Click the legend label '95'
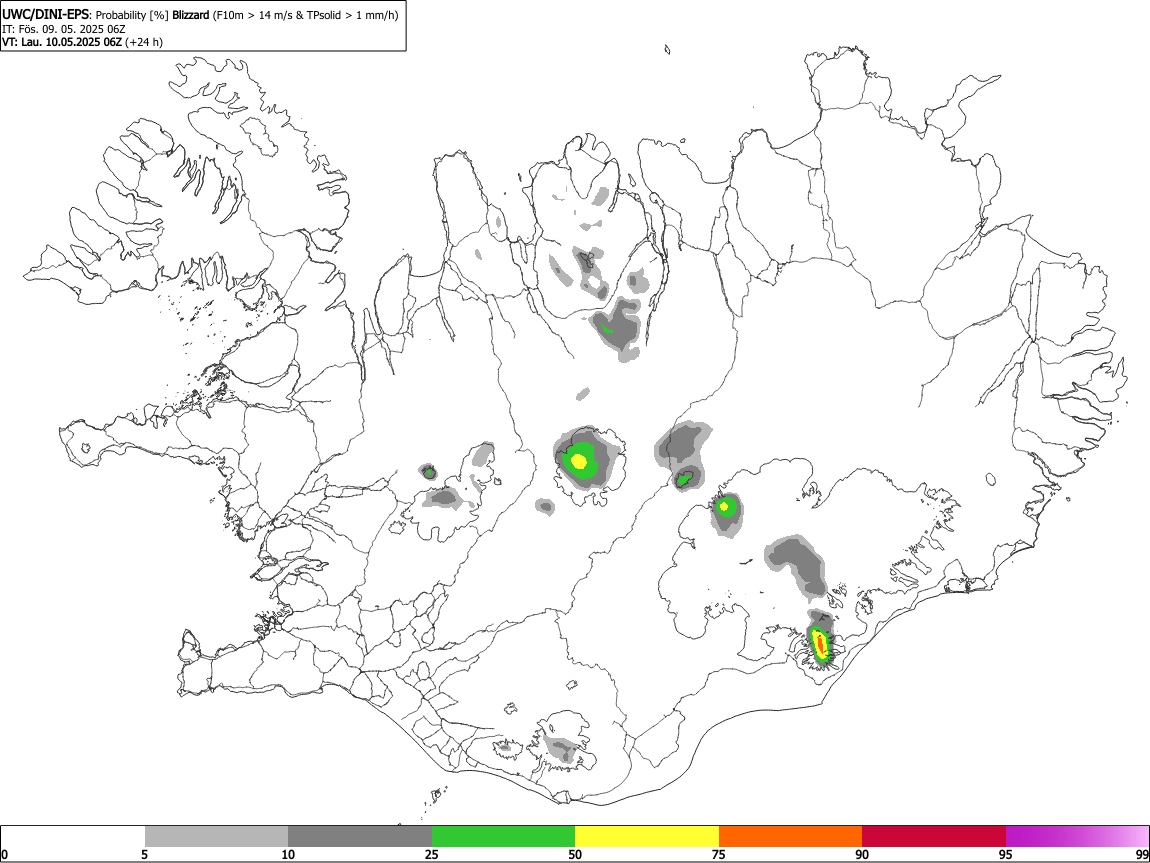 click(x=1006, y=854)
